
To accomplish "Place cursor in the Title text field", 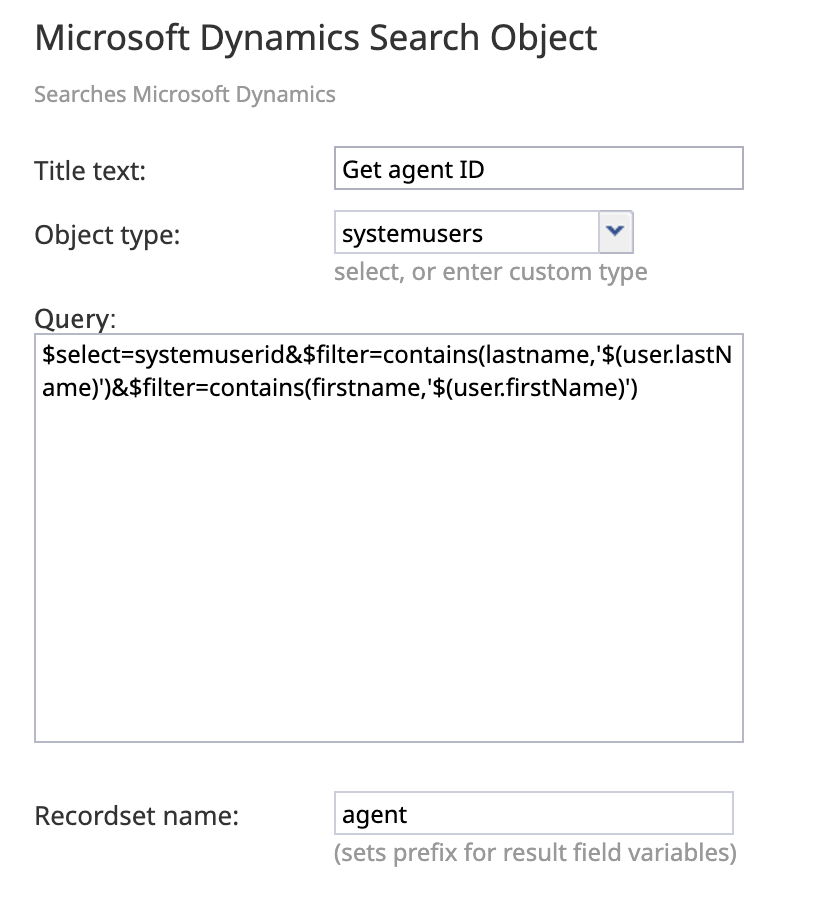I will point(538,168).
